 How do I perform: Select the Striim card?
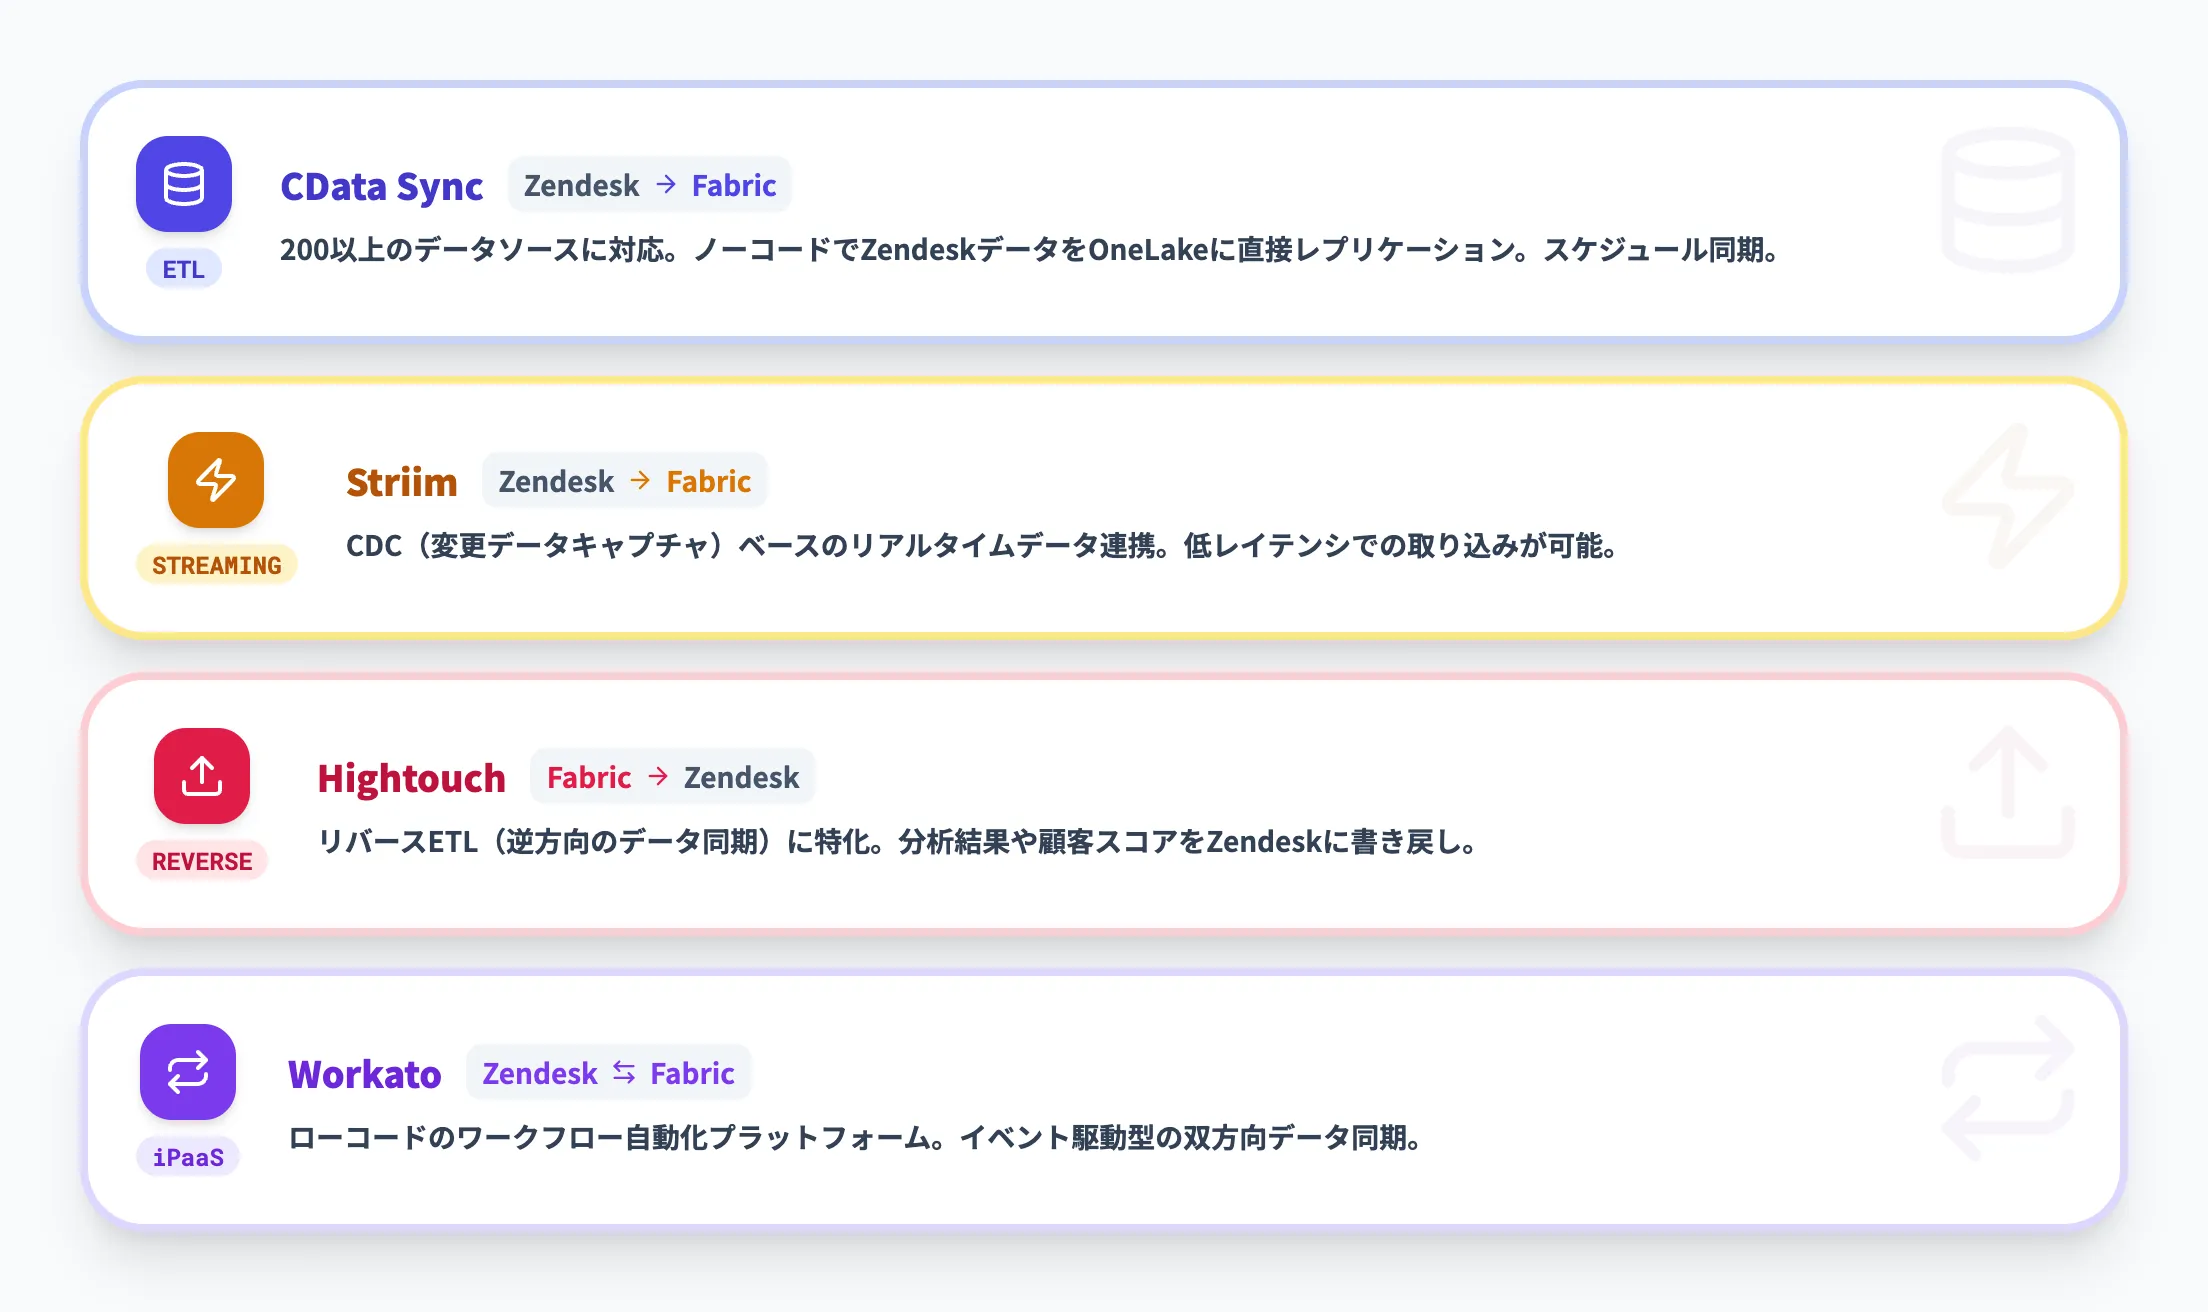1100,507
